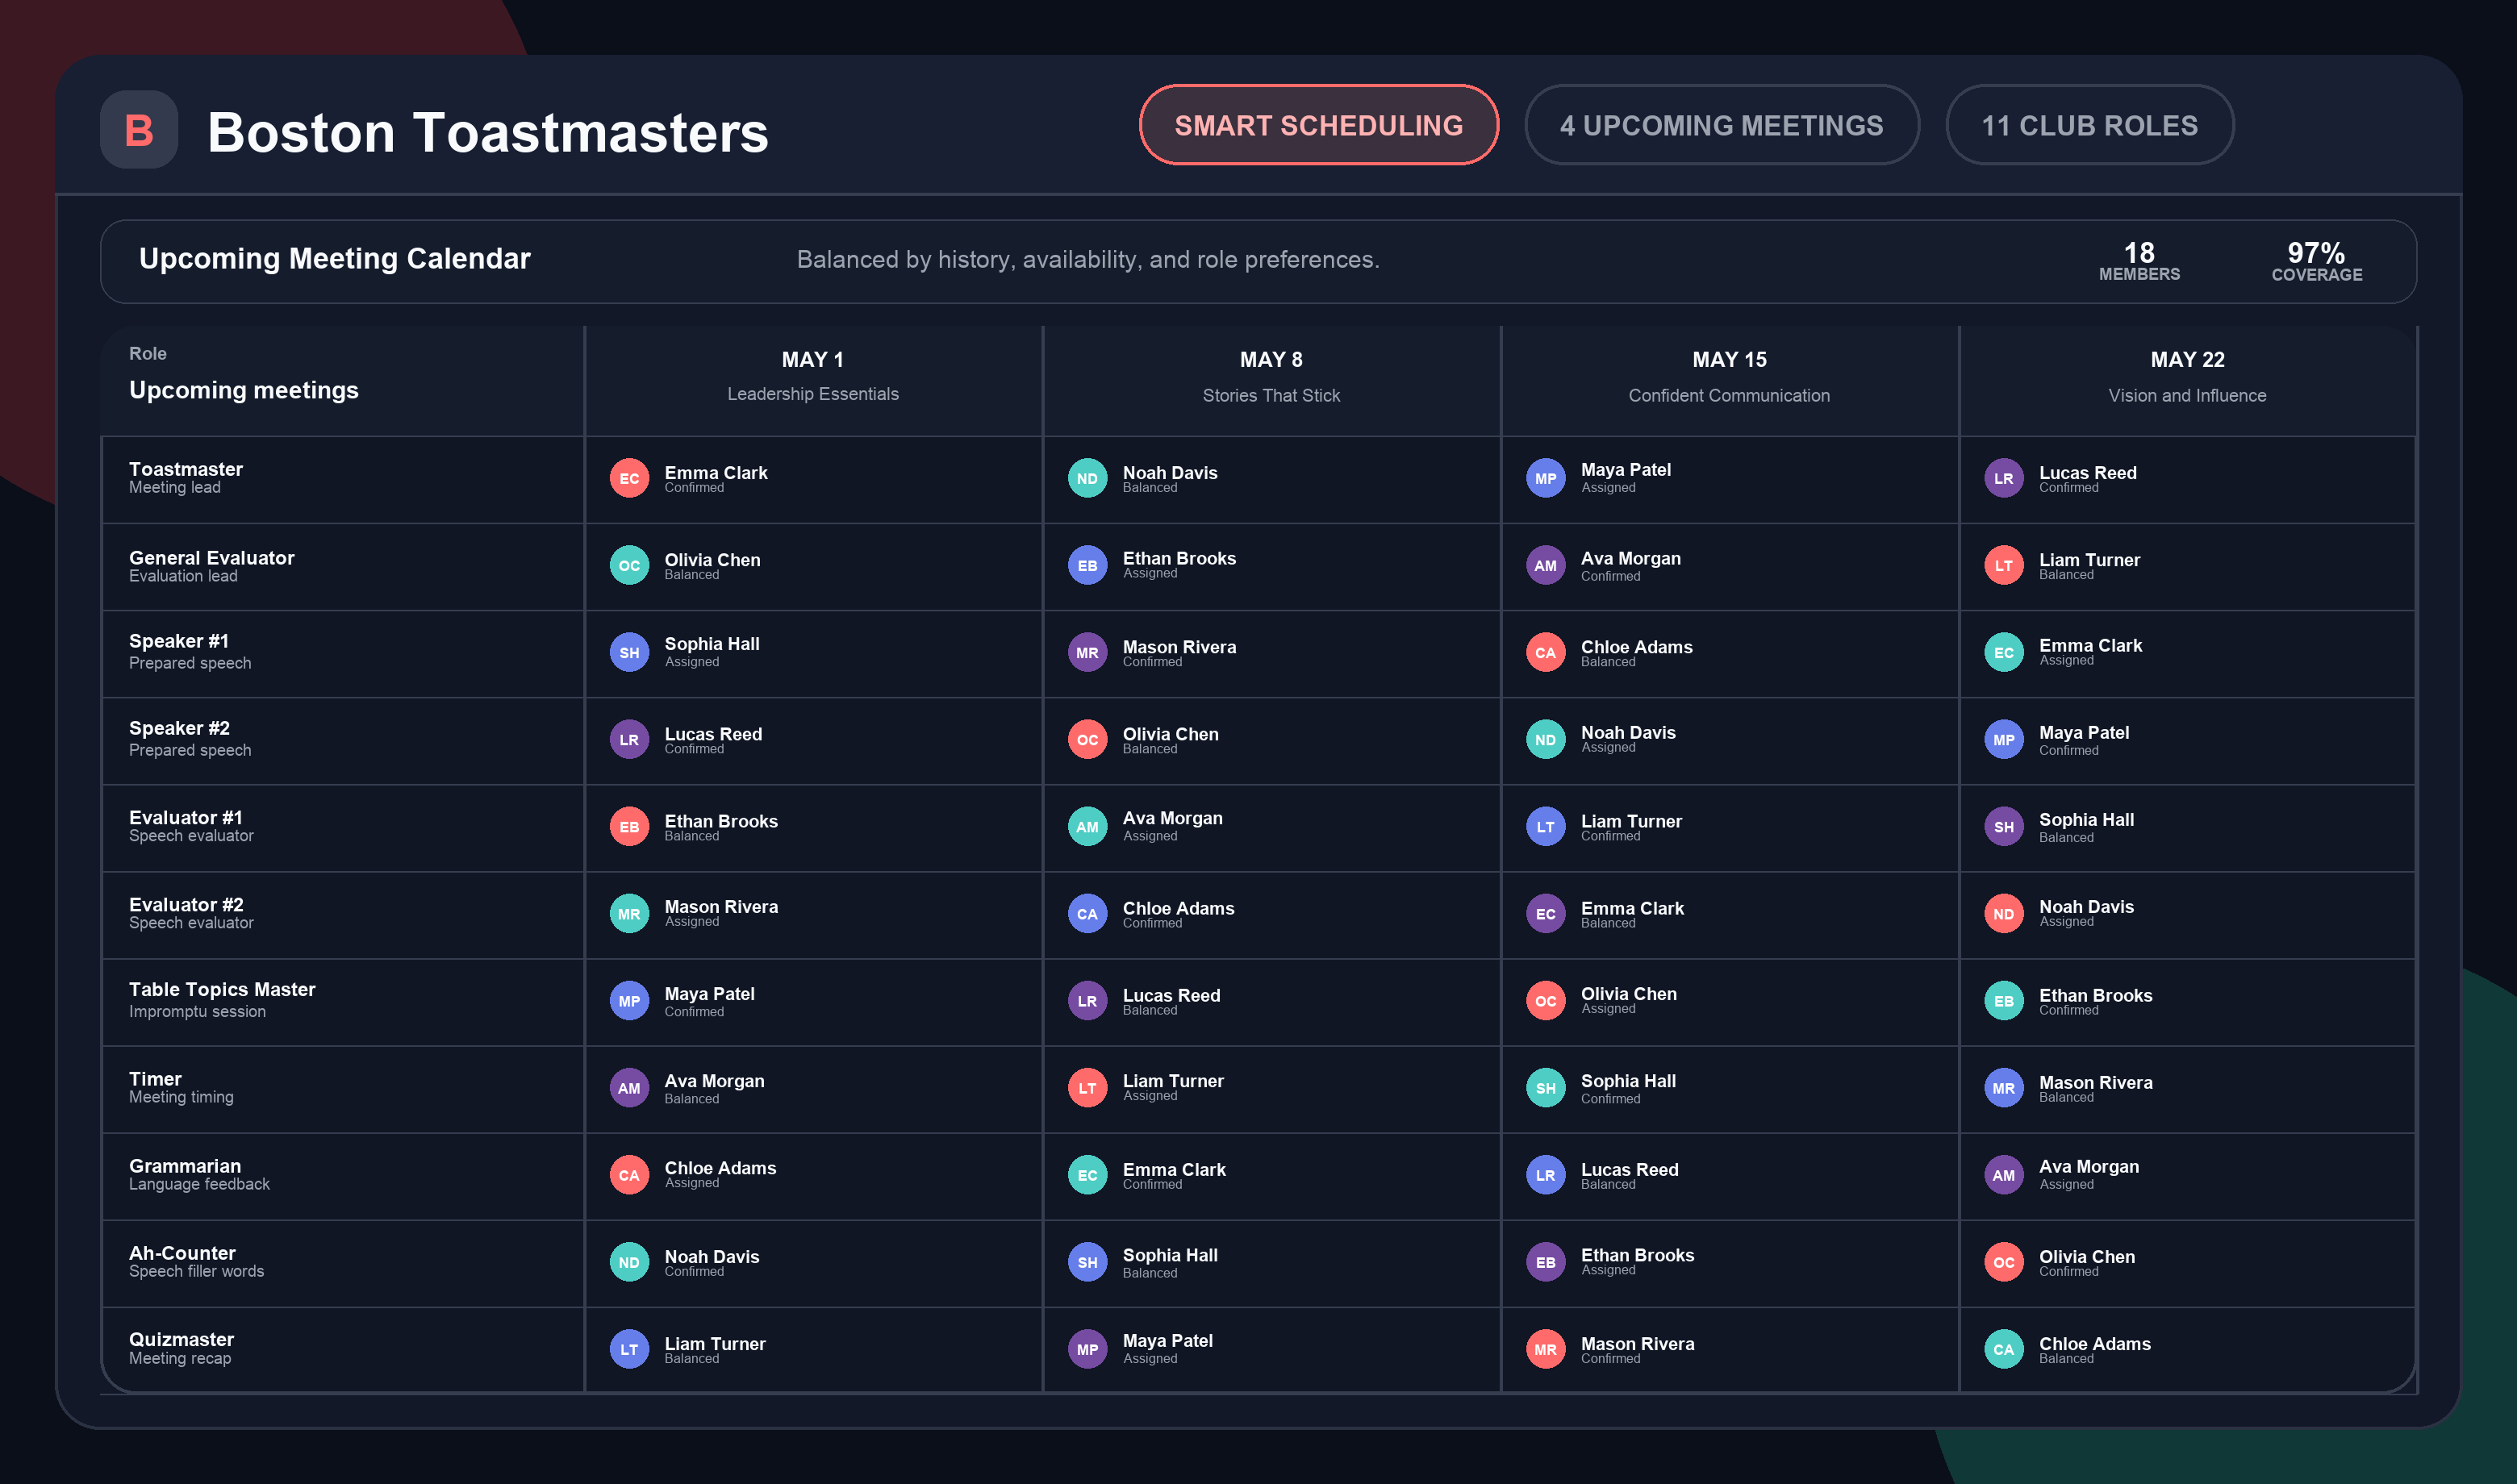The image size is (2517, 1484).
Task: View the 4 Upcoming Meetings panel
Action: click(x=1721, y=125)
